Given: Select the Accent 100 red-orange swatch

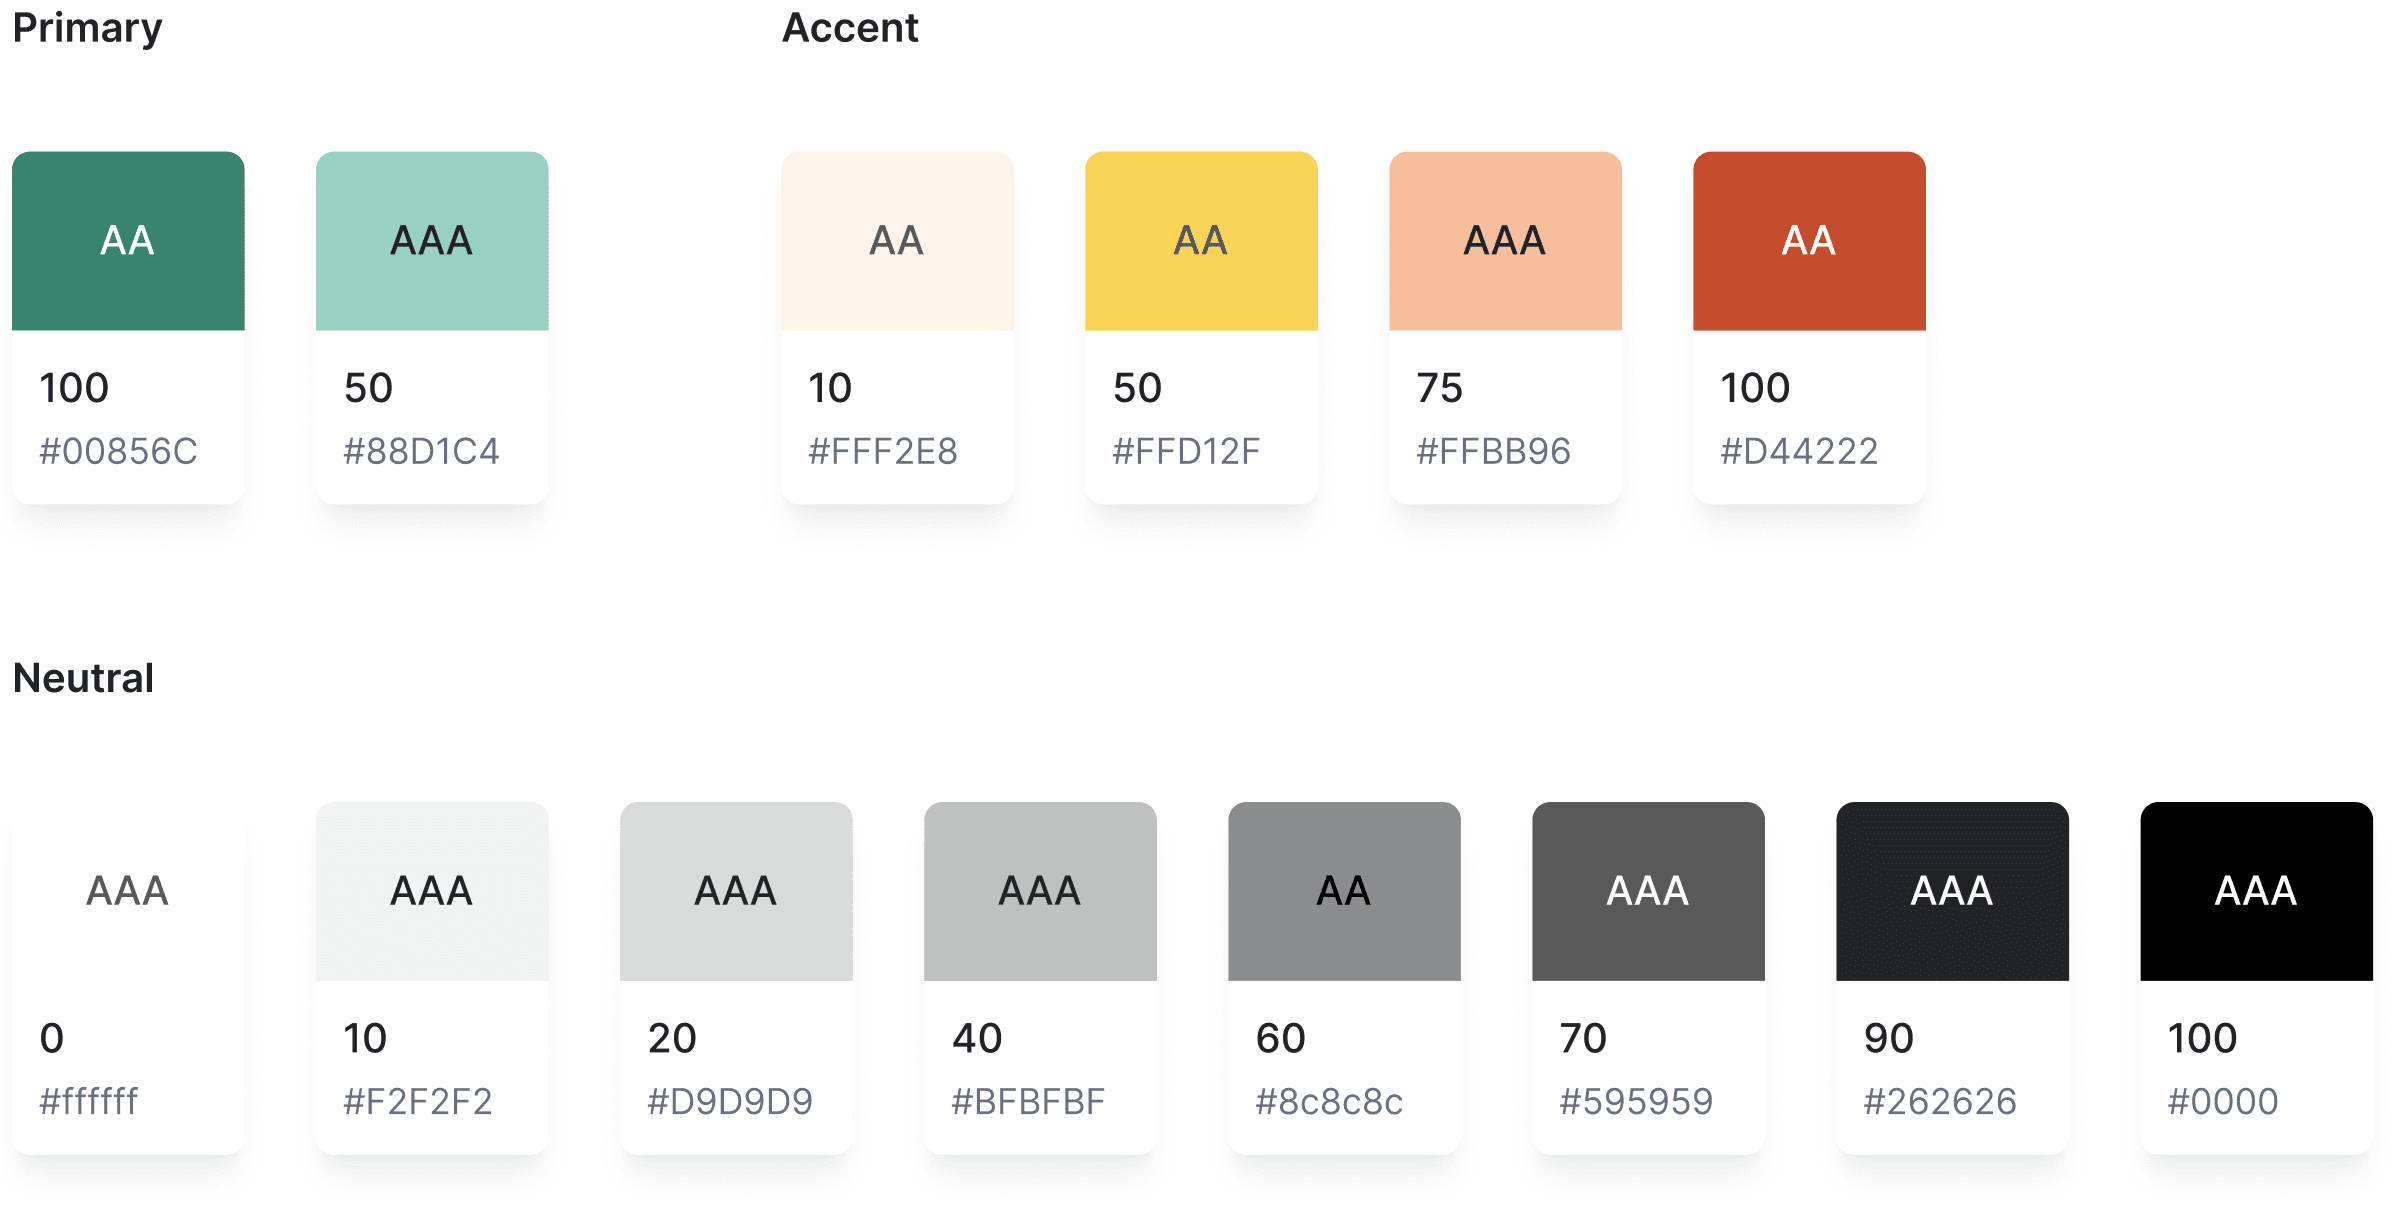Looking at the screenshot, I should coord(1809,241).
